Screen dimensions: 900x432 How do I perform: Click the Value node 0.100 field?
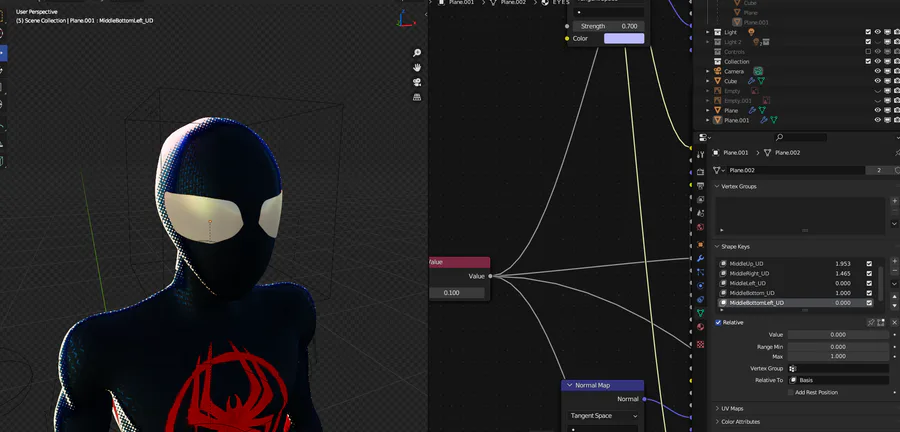(457, 293)
